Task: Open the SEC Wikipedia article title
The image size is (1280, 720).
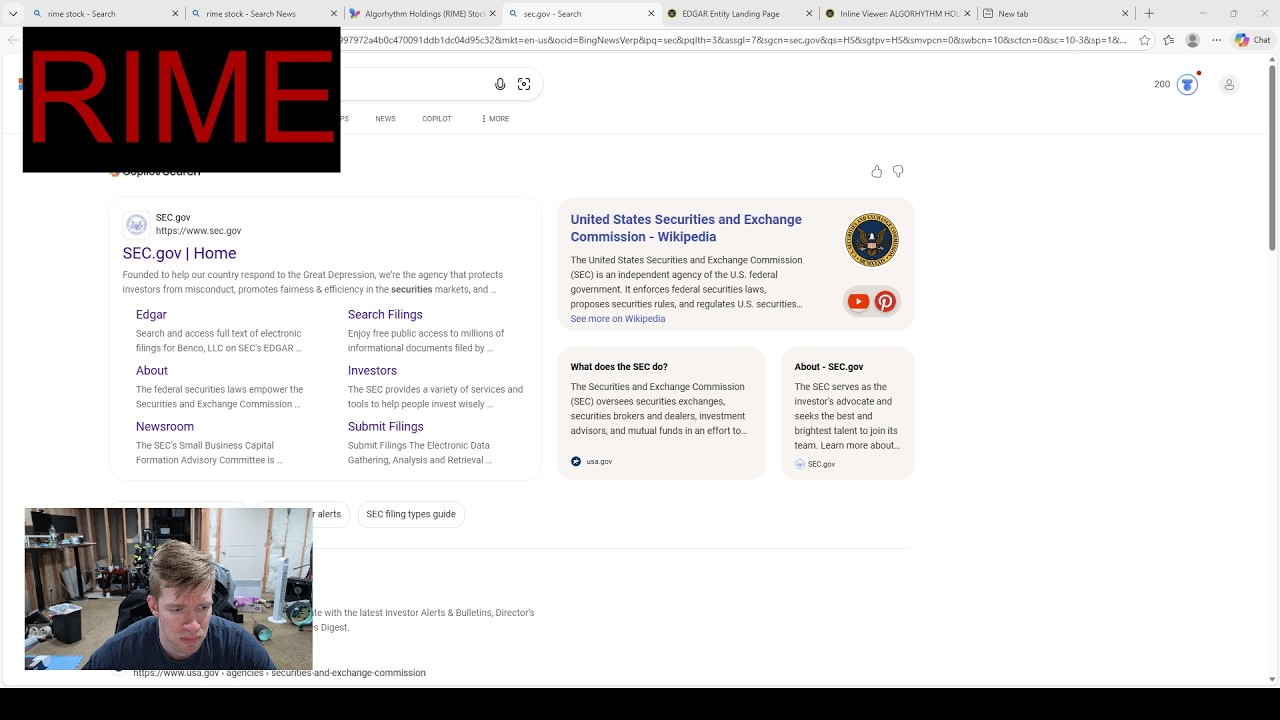Action: (686, 228)
